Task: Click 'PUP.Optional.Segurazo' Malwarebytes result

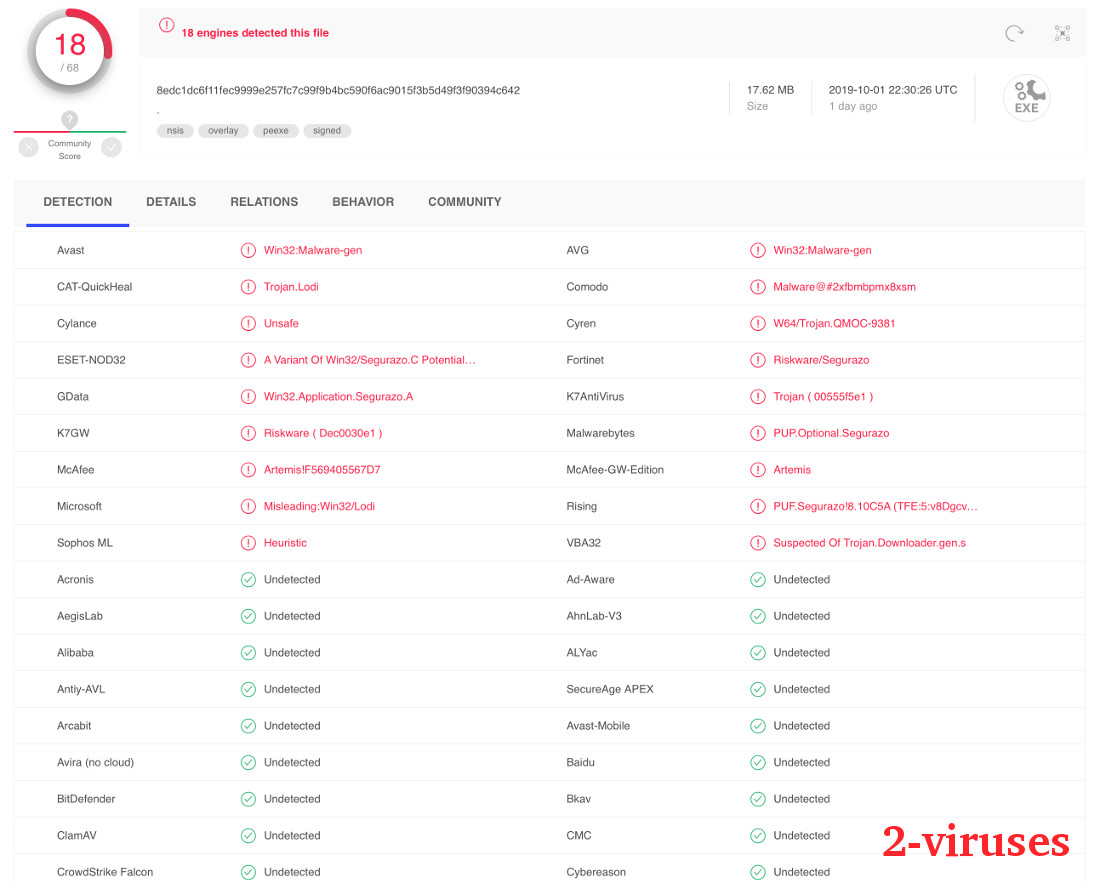Action: [x=831, y=433]
